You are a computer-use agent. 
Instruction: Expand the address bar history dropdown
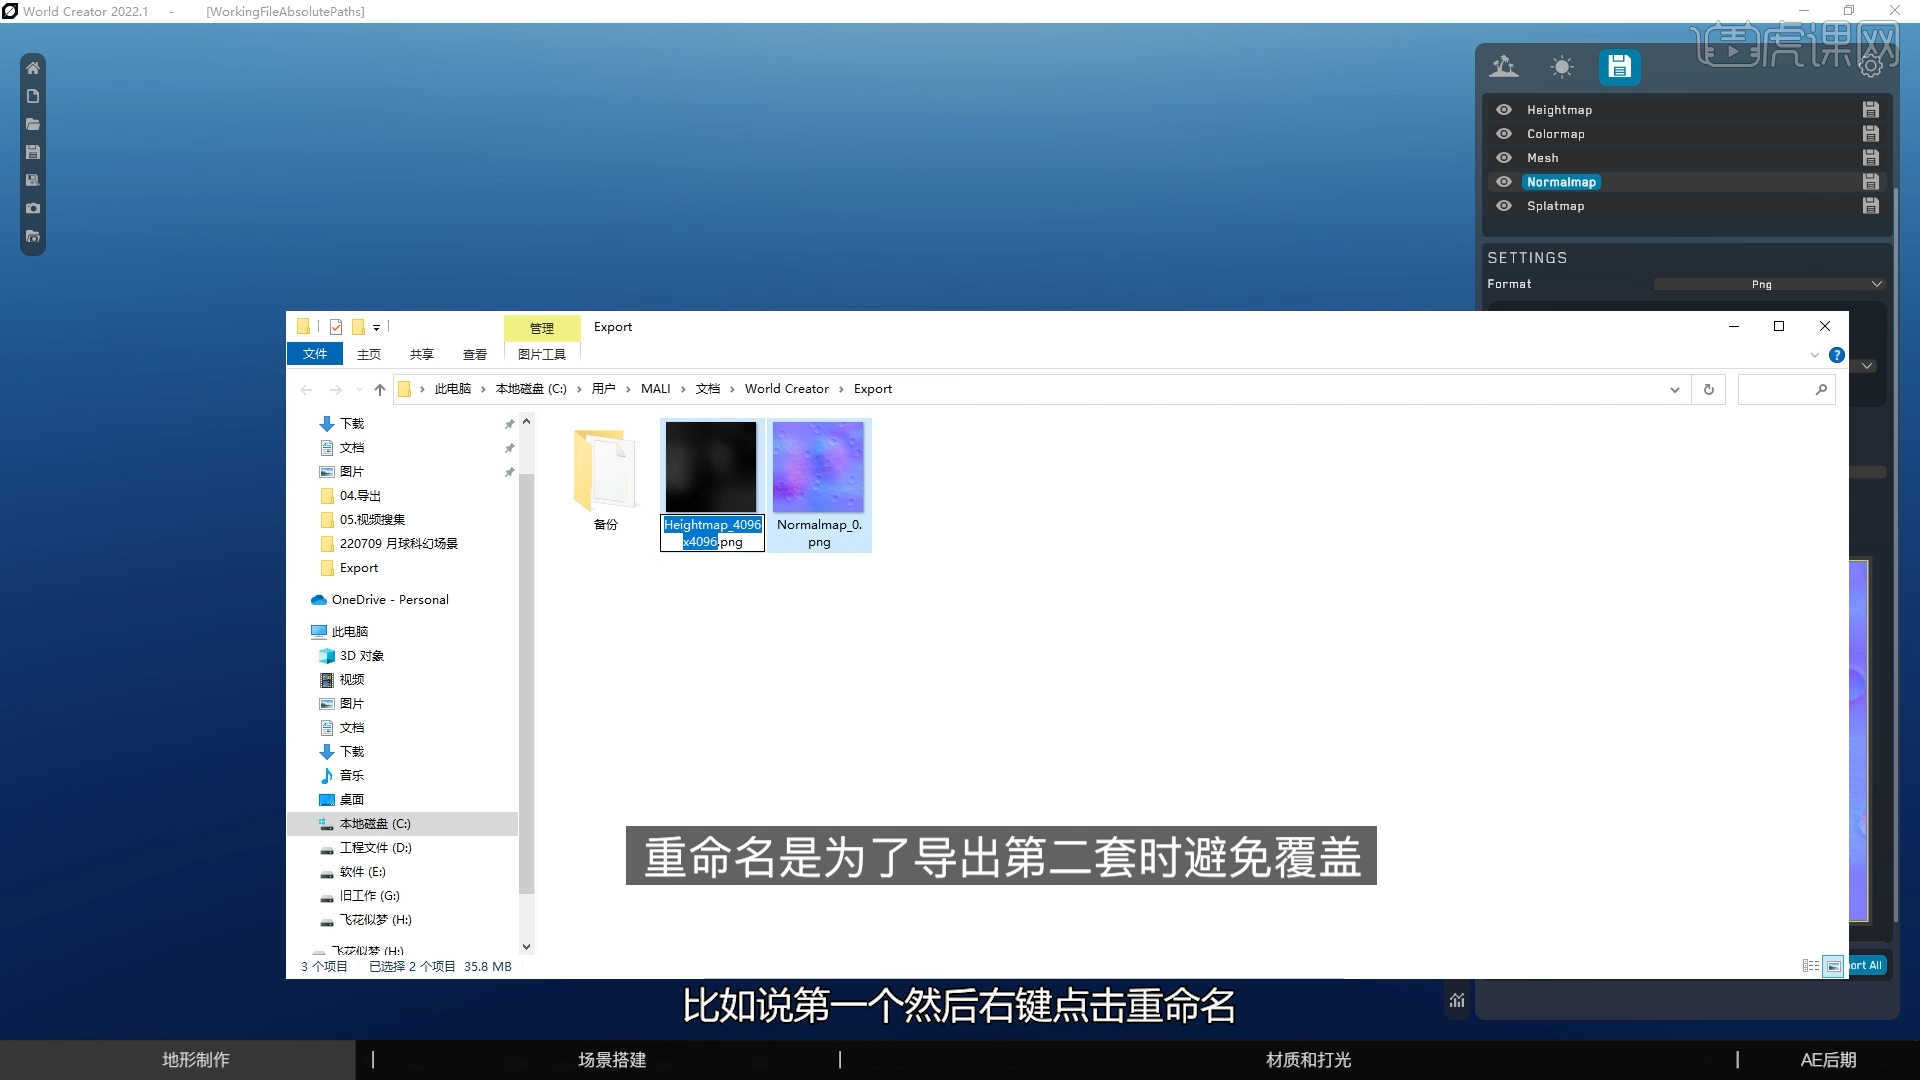pyautogui.click(x=1675, y=390)
